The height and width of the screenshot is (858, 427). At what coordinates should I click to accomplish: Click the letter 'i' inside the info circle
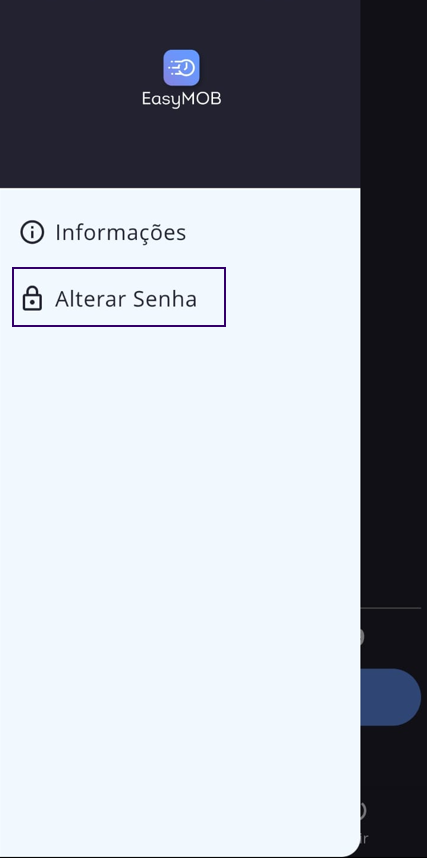32,233
